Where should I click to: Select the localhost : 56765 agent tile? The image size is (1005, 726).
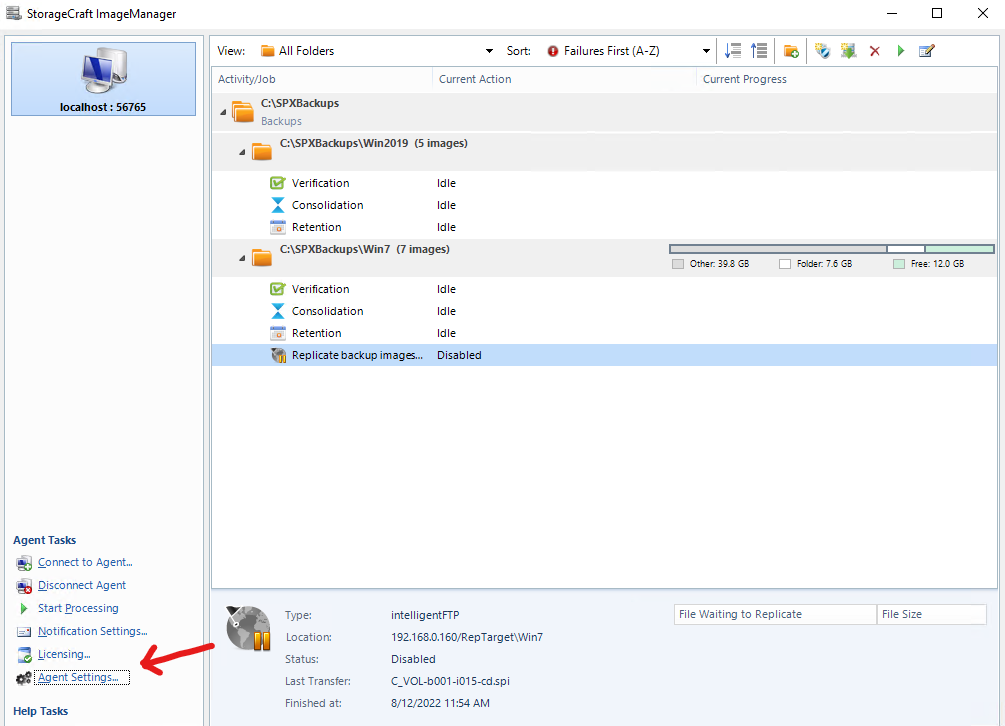click(x=103, y=78)
